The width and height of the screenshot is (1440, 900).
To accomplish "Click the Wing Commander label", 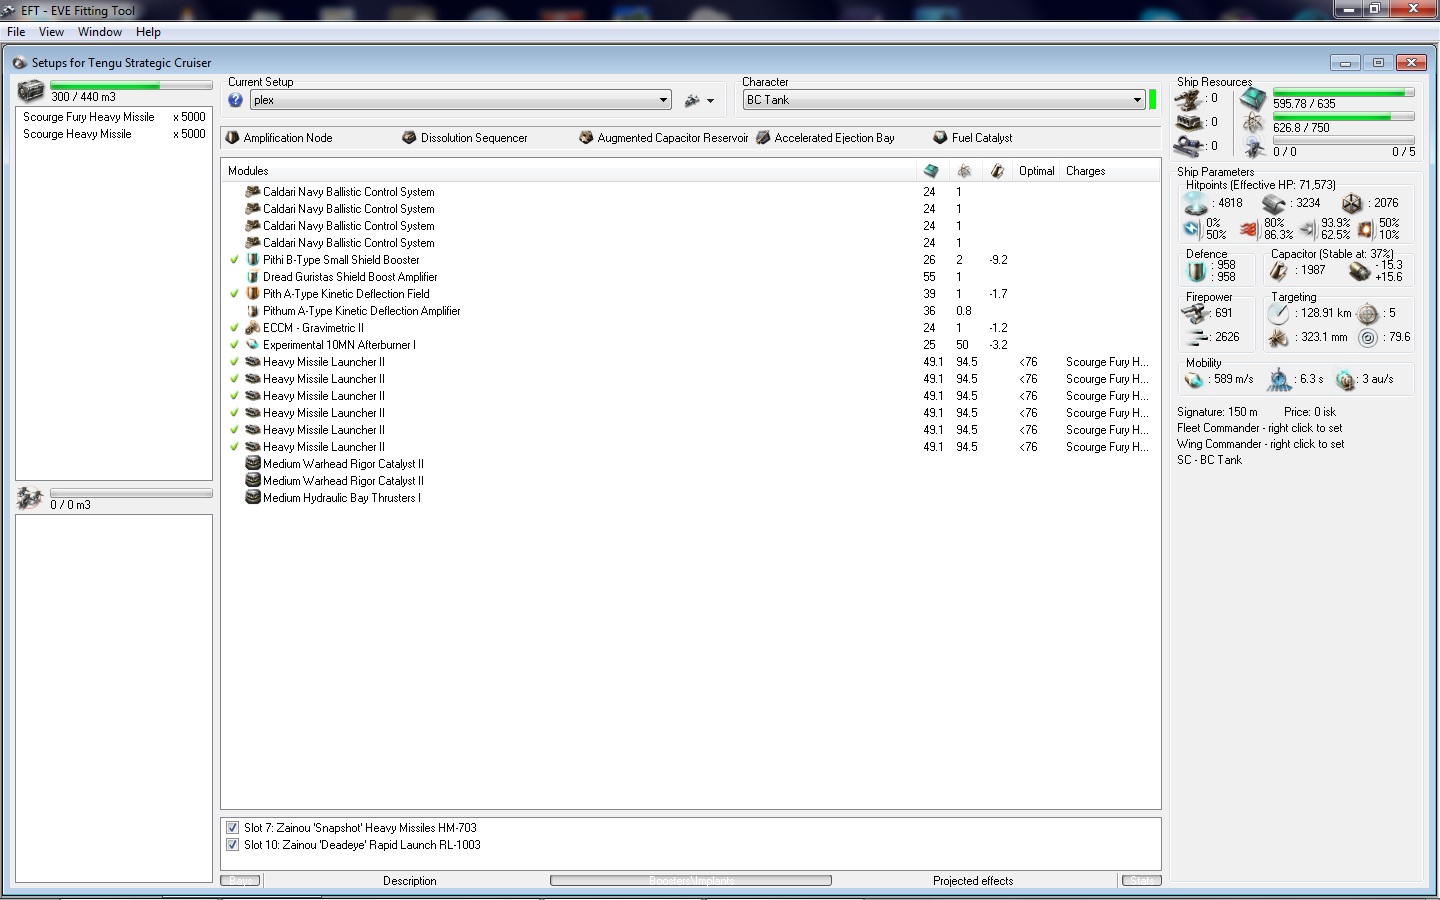I will pos(1261,444).
